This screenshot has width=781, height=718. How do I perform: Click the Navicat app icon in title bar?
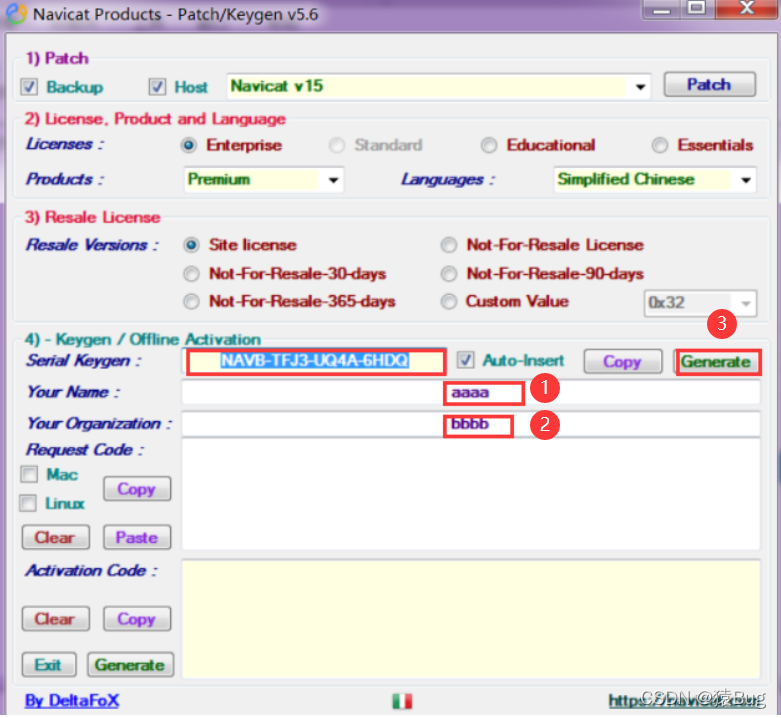(16, 14)
